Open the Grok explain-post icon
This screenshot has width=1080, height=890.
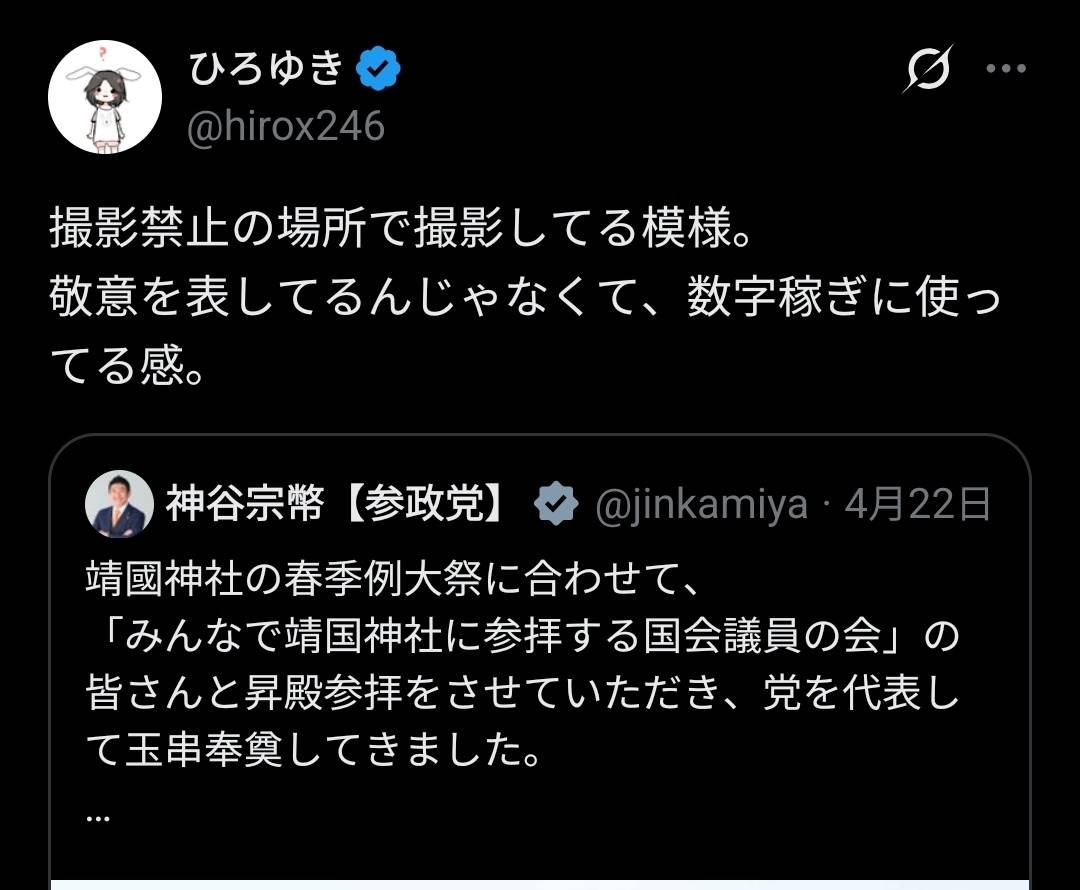[x=928, y=70]
